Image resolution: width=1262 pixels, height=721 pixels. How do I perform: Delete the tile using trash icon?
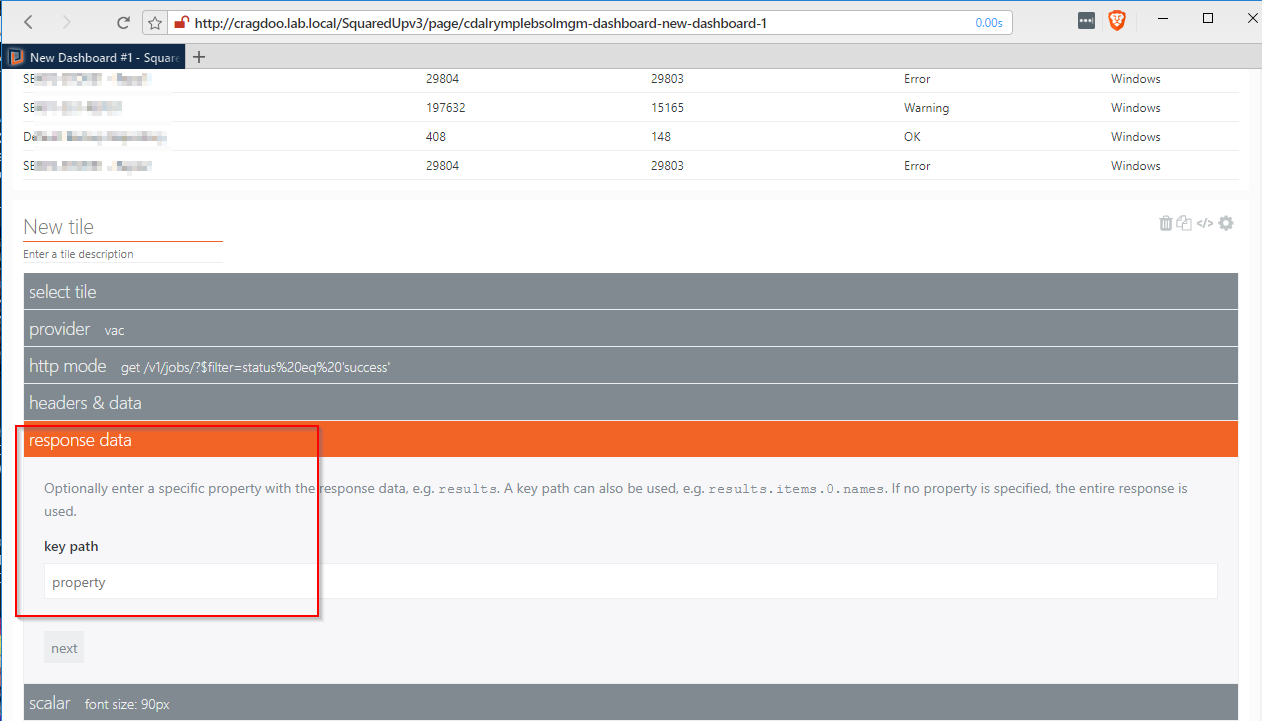pos(1166,224)
